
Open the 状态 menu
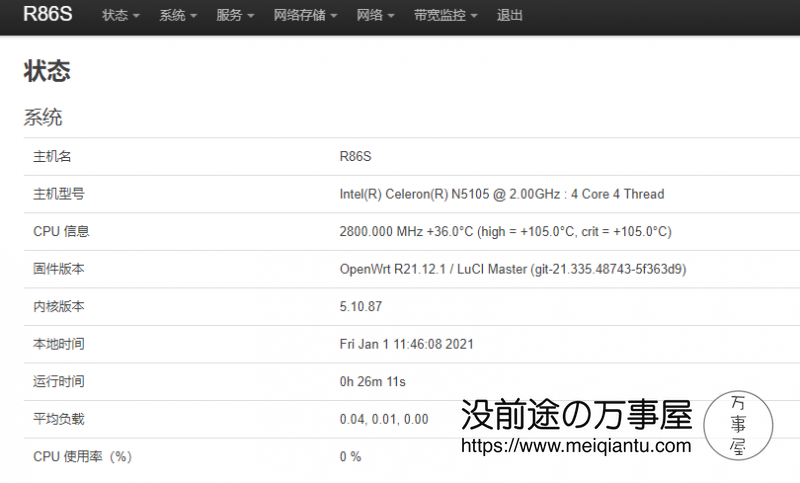pyautogui.click(x=120, y=15)
